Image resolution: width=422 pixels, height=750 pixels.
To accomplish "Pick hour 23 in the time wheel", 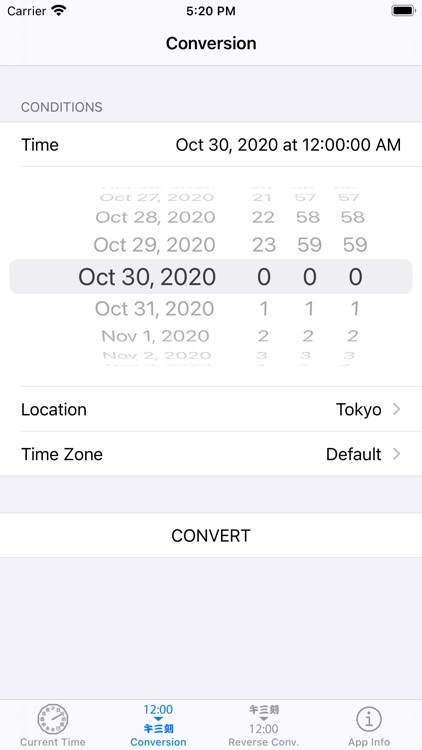I will coord(264,245).
